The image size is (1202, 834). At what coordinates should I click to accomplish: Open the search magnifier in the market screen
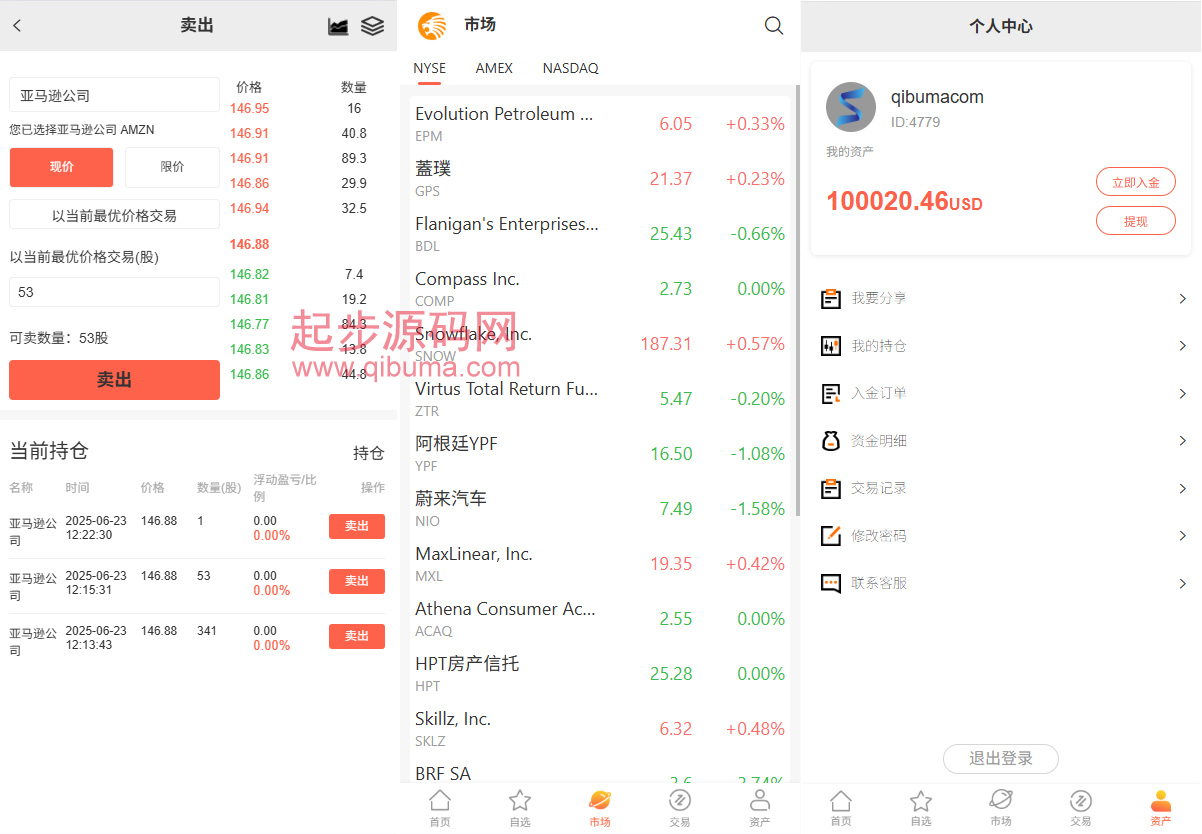click(774, 26)
